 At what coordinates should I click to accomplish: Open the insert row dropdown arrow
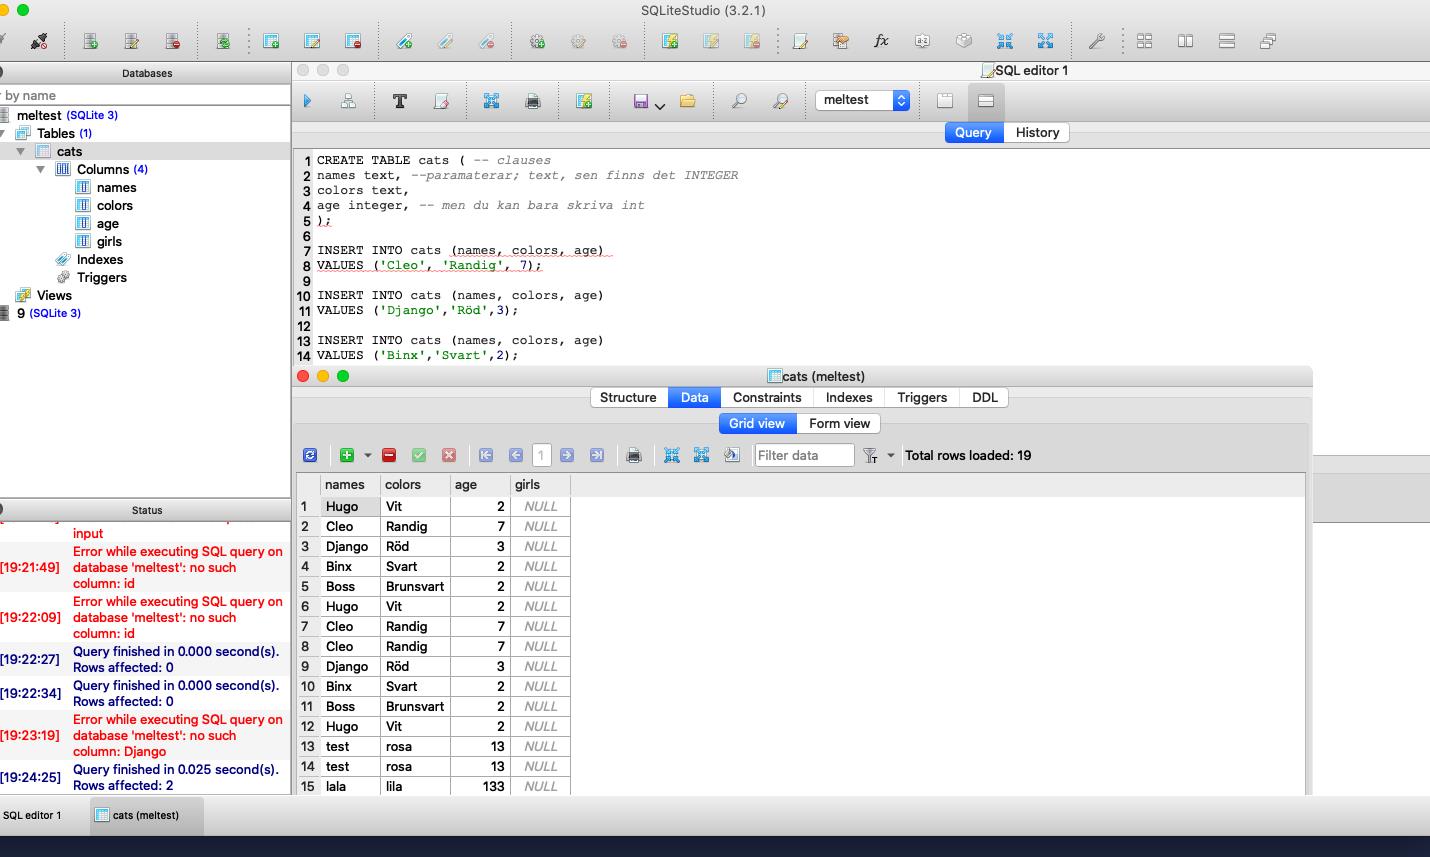tap(368, 455)
